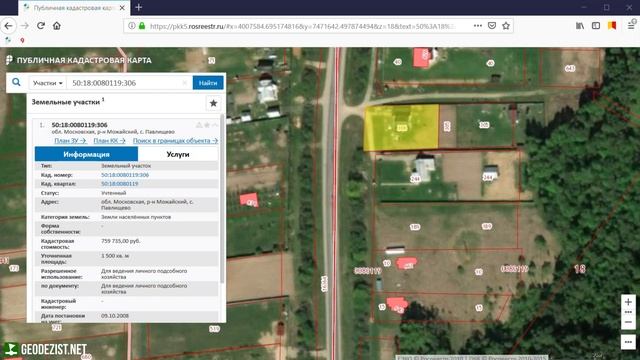The image size is (640, 360).
Task: Click the Статус value Учтенный
Action: (x=113, y=193)
